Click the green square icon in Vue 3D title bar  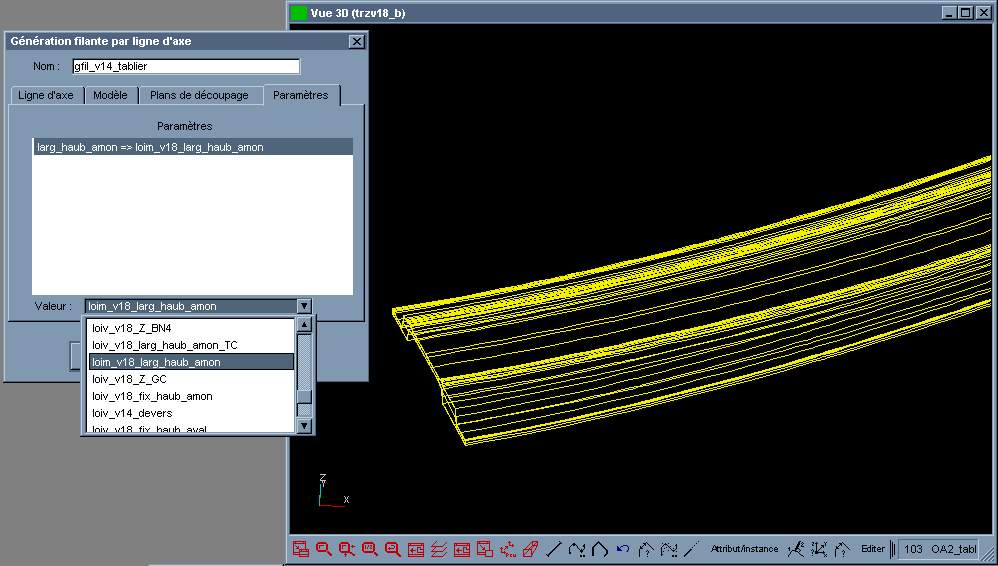[299, 13]
